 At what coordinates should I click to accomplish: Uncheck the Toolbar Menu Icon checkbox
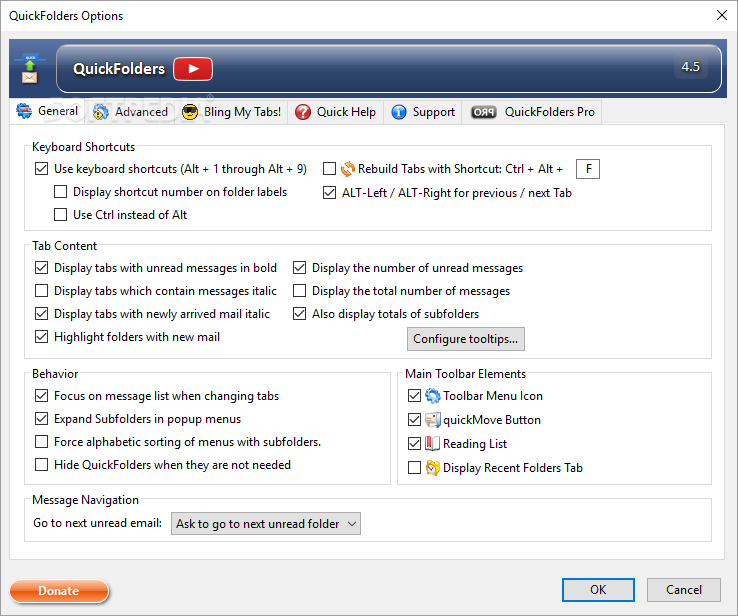click(x=414, y=396)
